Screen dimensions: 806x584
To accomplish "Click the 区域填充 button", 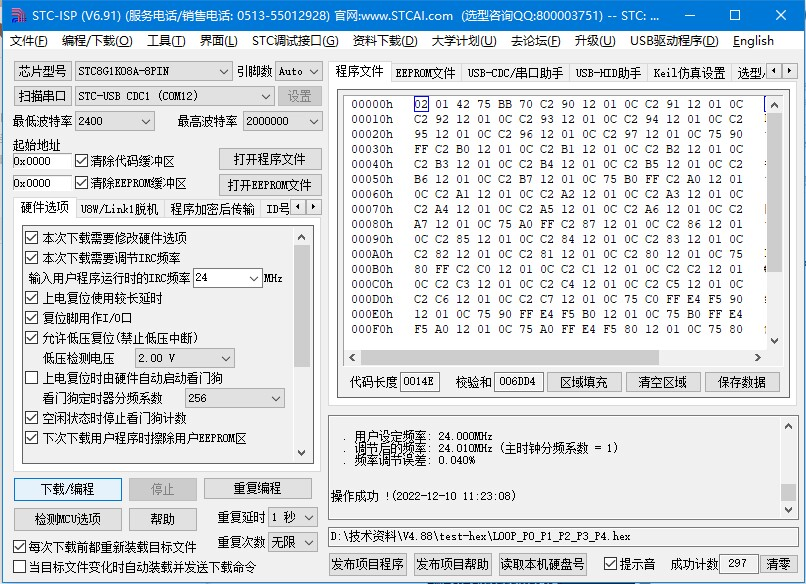I will (x=583, y=382).
